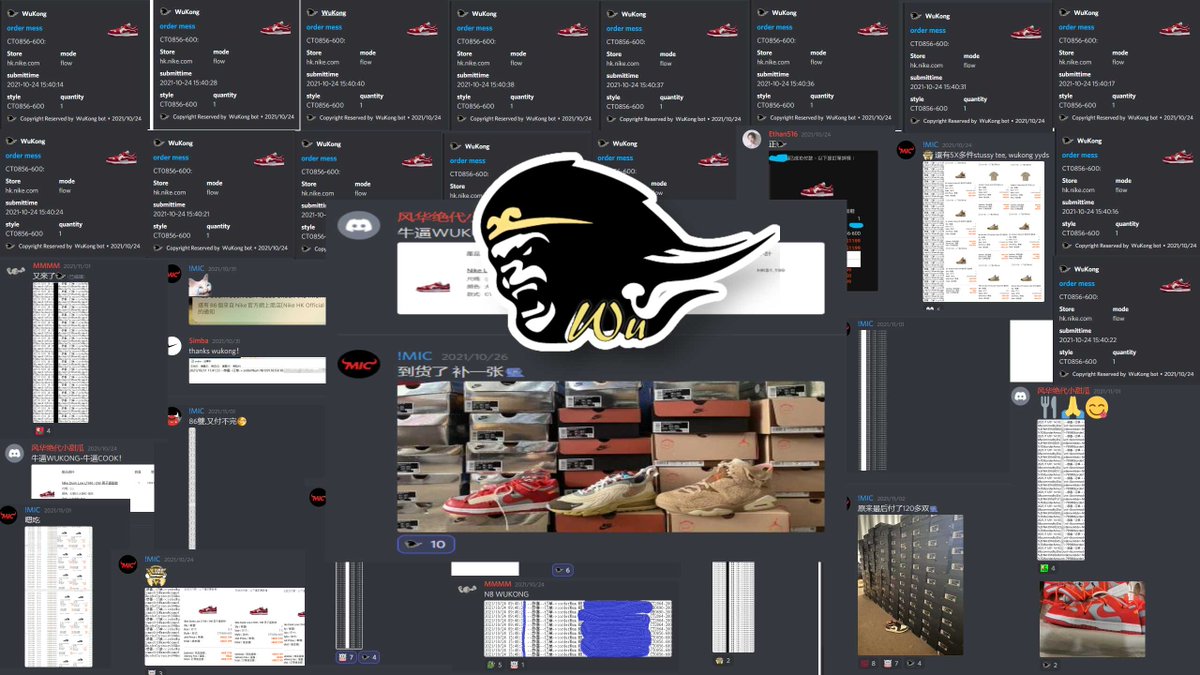Click the yum face emoji in 2021/11/01 message
This screenshot has height=675, width=1200.
pos(1097,408)
